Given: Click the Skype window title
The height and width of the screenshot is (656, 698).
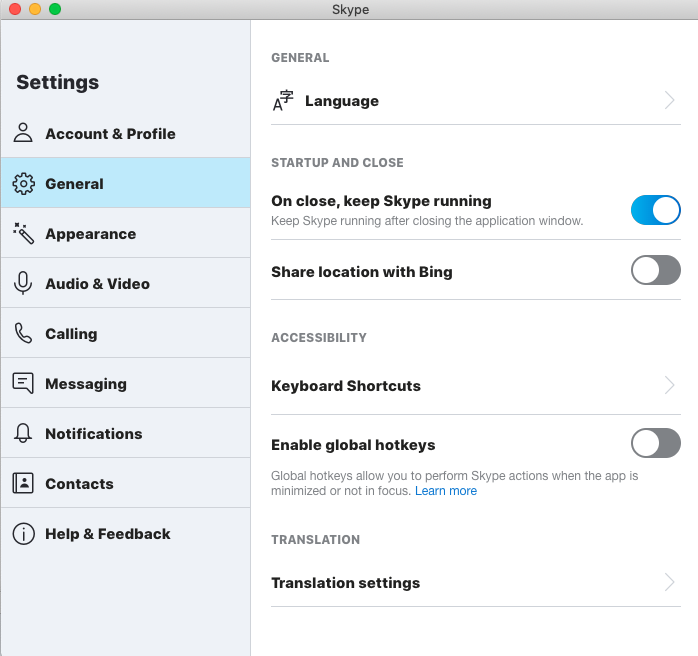Looking at the screenshot, I should coord(350,9).
